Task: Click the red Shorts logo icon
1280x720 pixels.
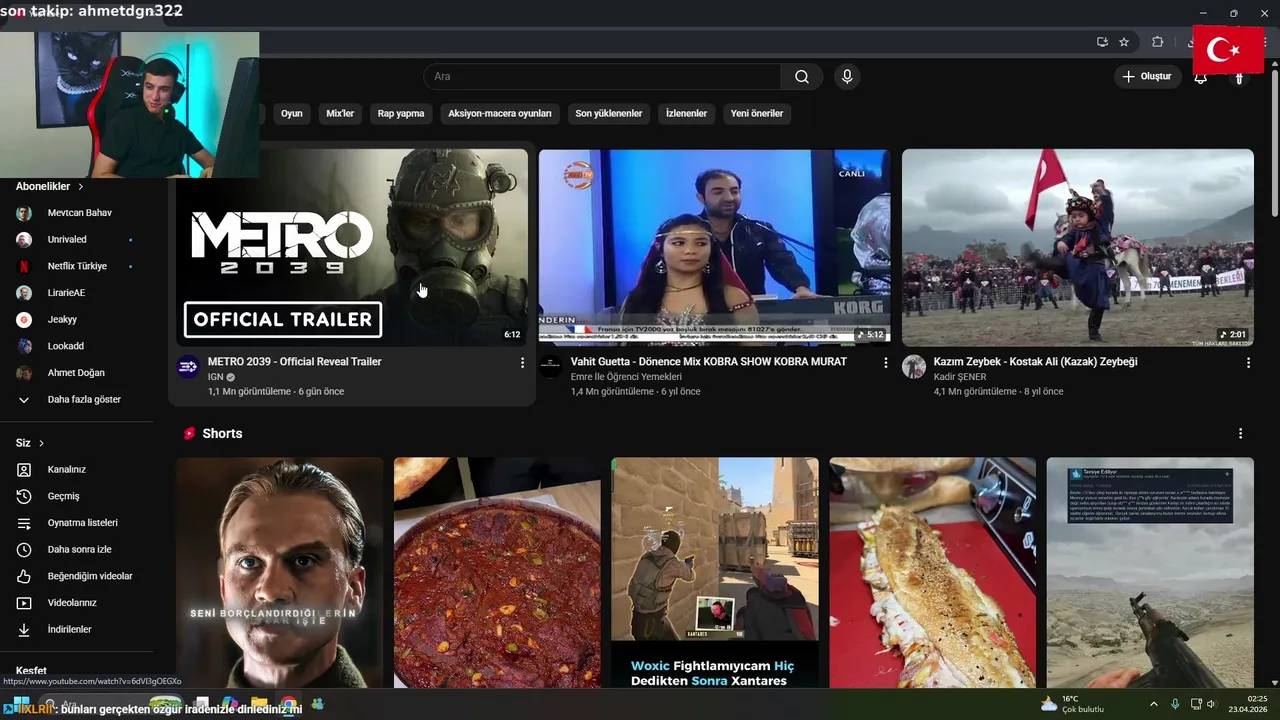Action: (x=189, y=434)
